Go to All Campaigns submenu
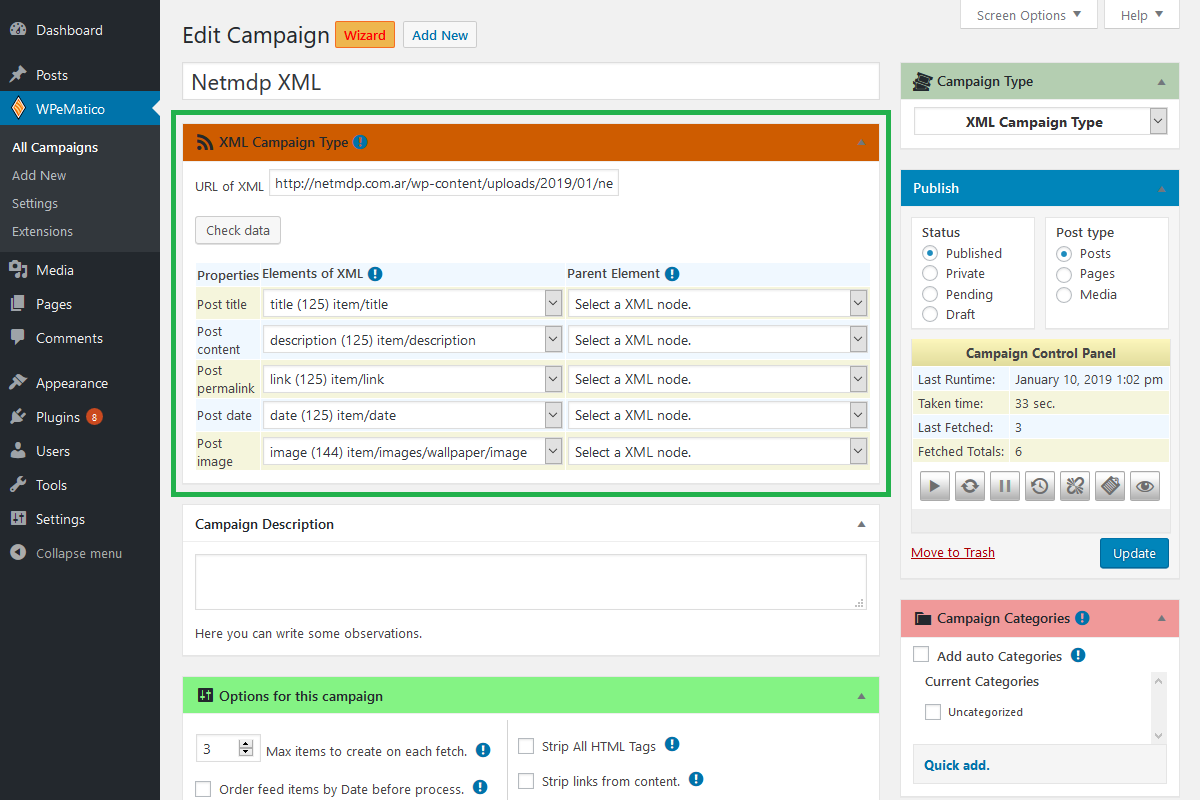The height and width of the screenshot is (800, 1200). pyautogui.click(x=55, y=147)
